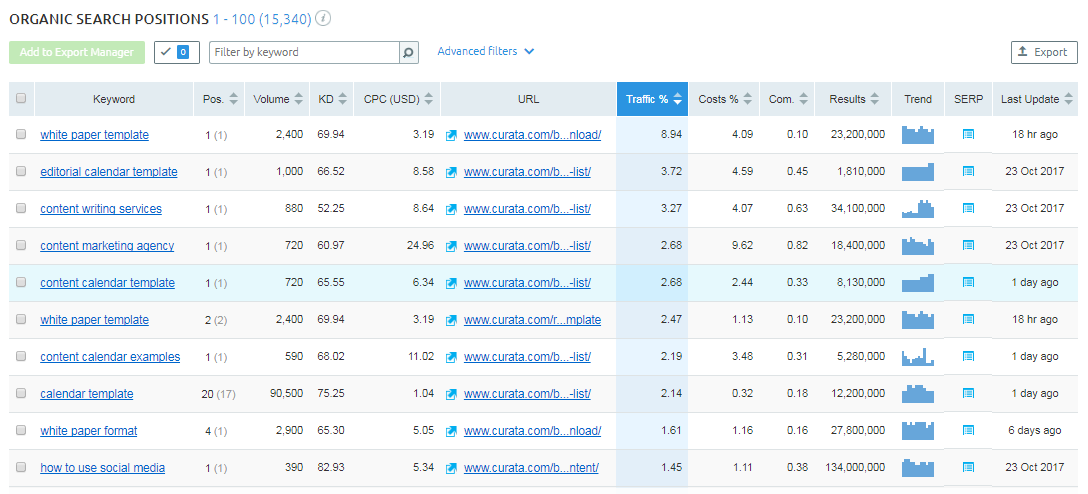Sort table by Results column
This screenshot has width=1088, height=494.
853,99
